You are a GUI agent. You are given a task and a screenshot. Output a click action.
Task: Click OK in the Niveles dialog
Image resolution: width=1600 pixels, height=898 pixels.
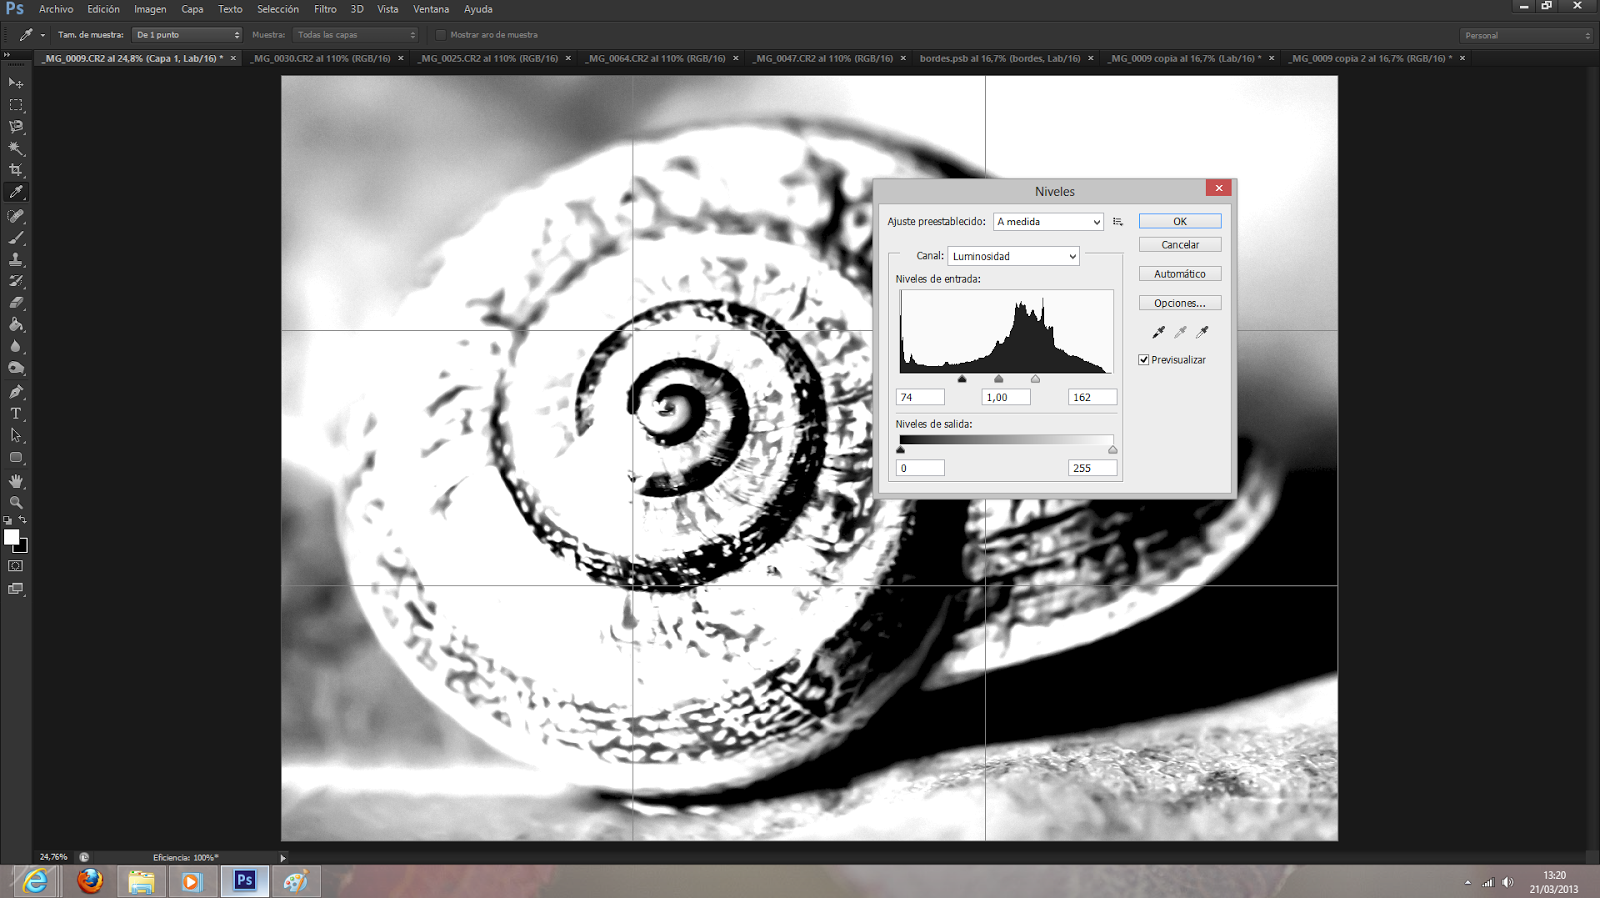pyautogui.click(x=1180, y=222)
